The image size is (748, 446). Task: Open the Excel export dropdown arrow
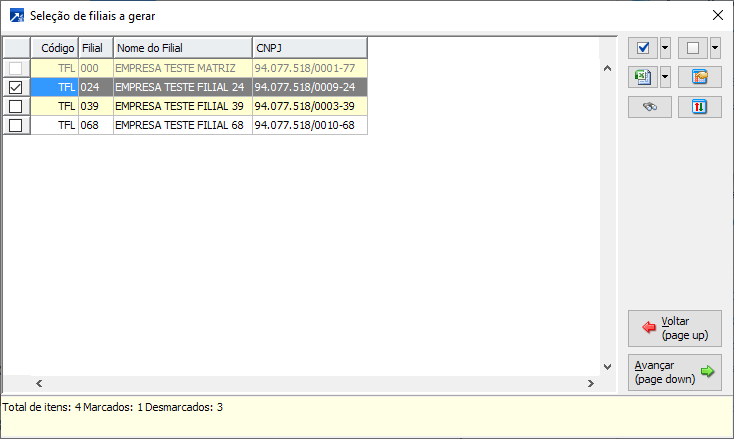pos(665,77)
